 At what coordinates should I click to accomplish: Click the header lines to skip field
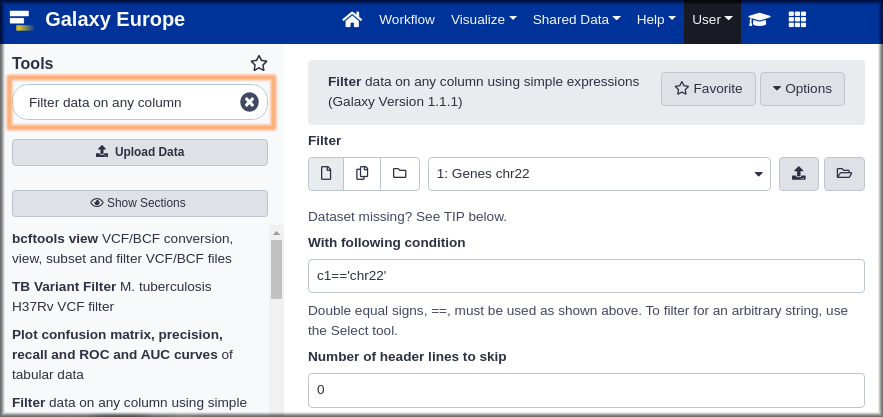click(586, 390)
